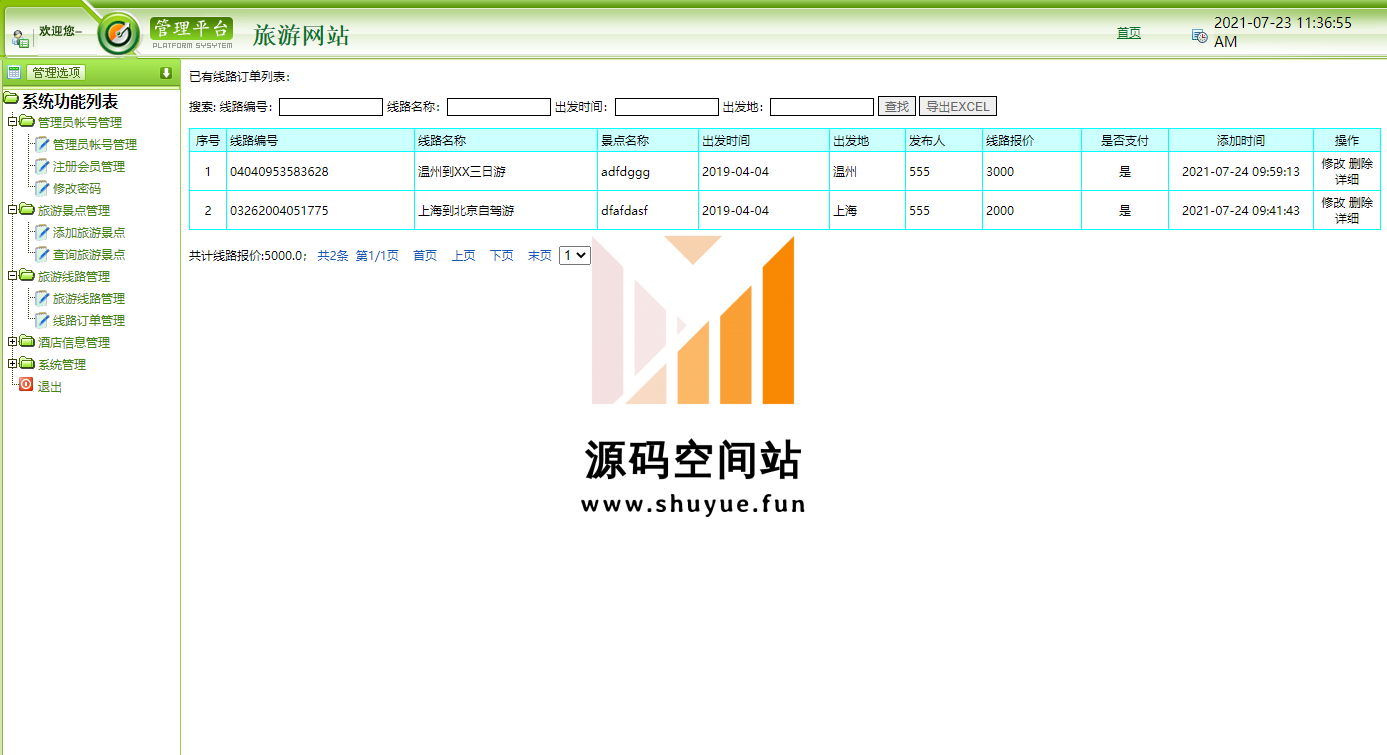Open 线路订单管理 in sidebar
1387x755 pixels.
[x=89, y=321]
